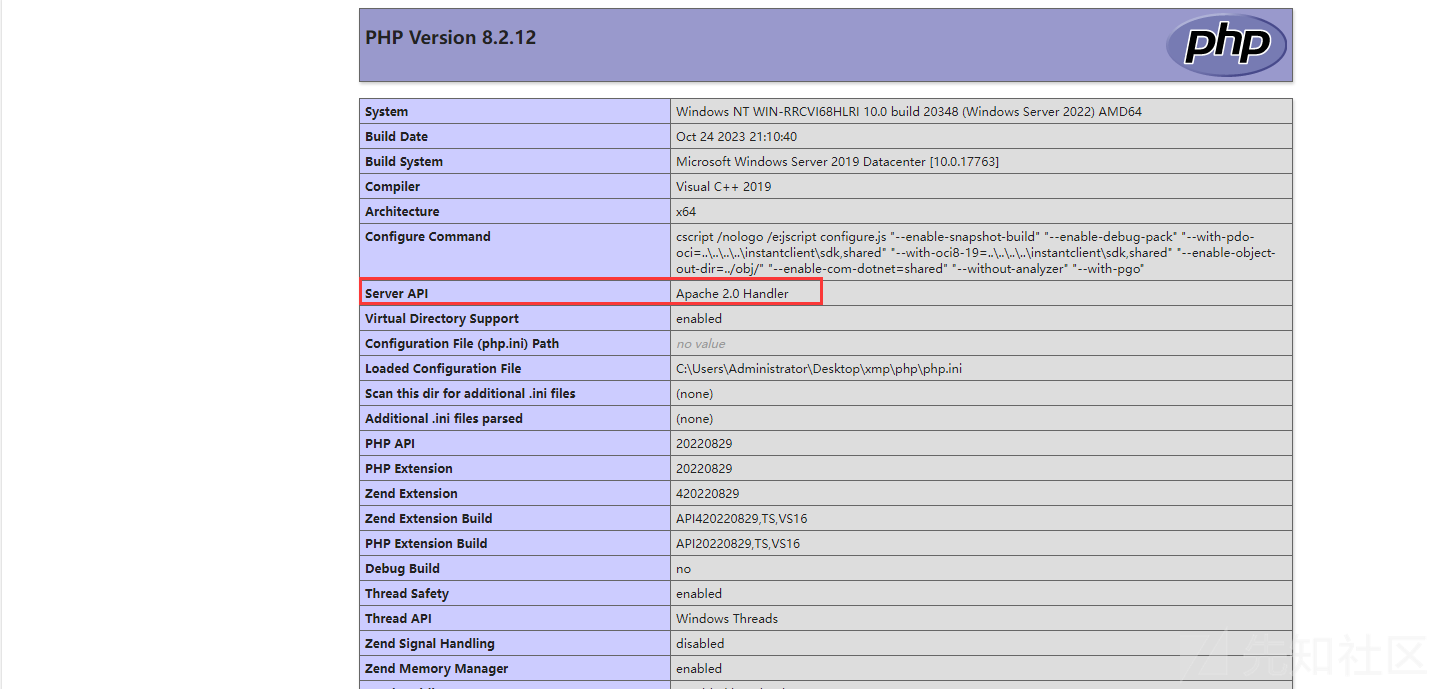This screenshot has width=1448, height=689.
Task: Click '(none)' value for Additional .ini files parsed
Action: click(x=695, y=419)
